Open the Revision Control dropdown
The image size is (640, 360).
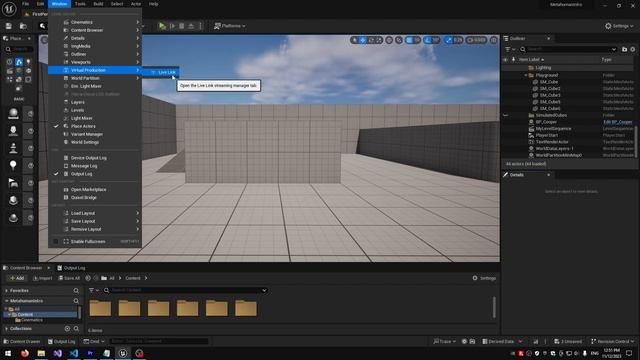coord(612,341)
